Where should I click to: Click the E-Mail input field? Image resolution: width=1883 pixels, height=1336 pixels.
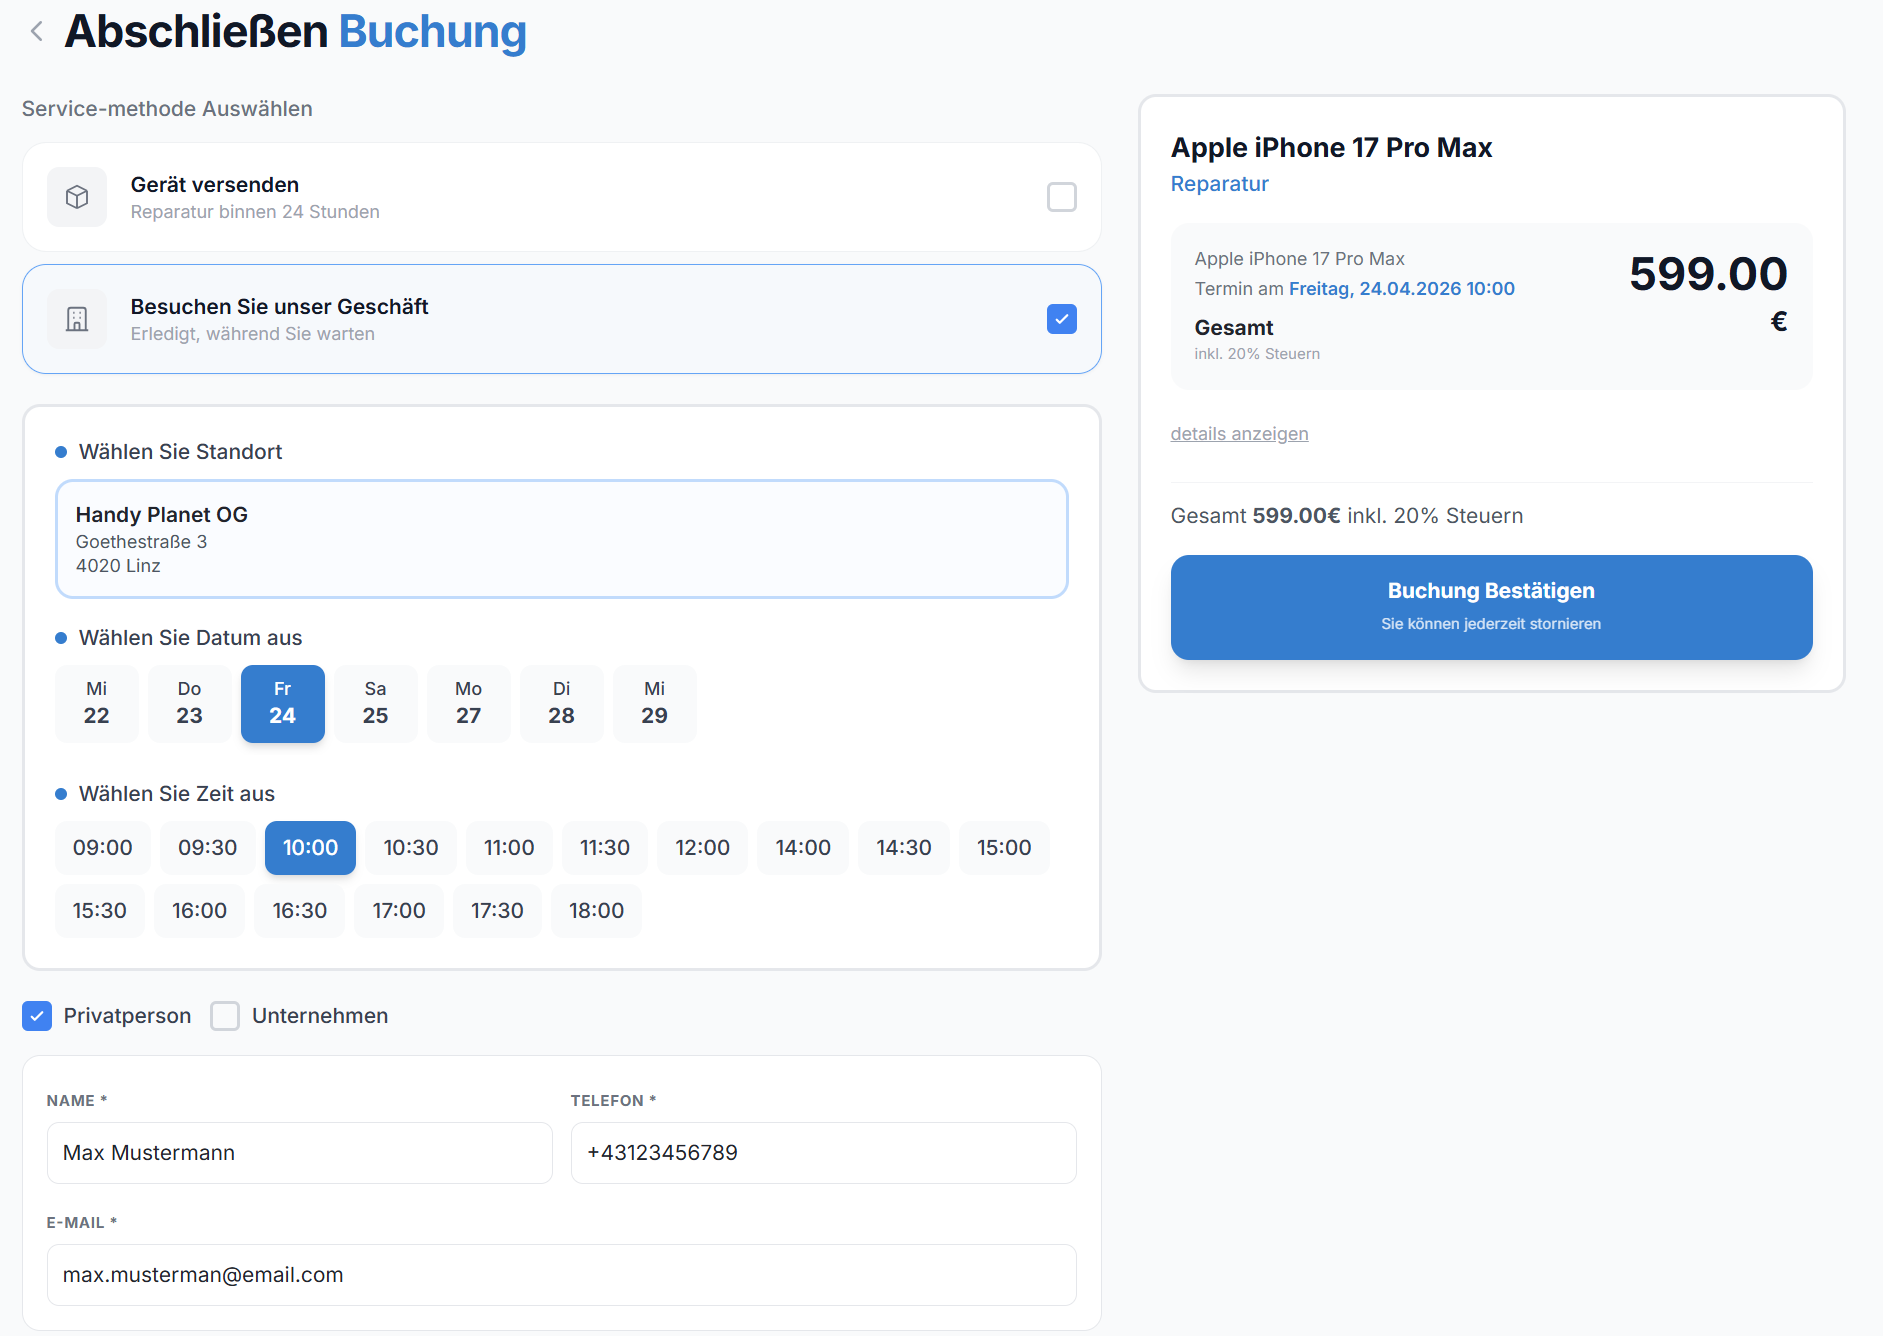(x=562, y=1275)
